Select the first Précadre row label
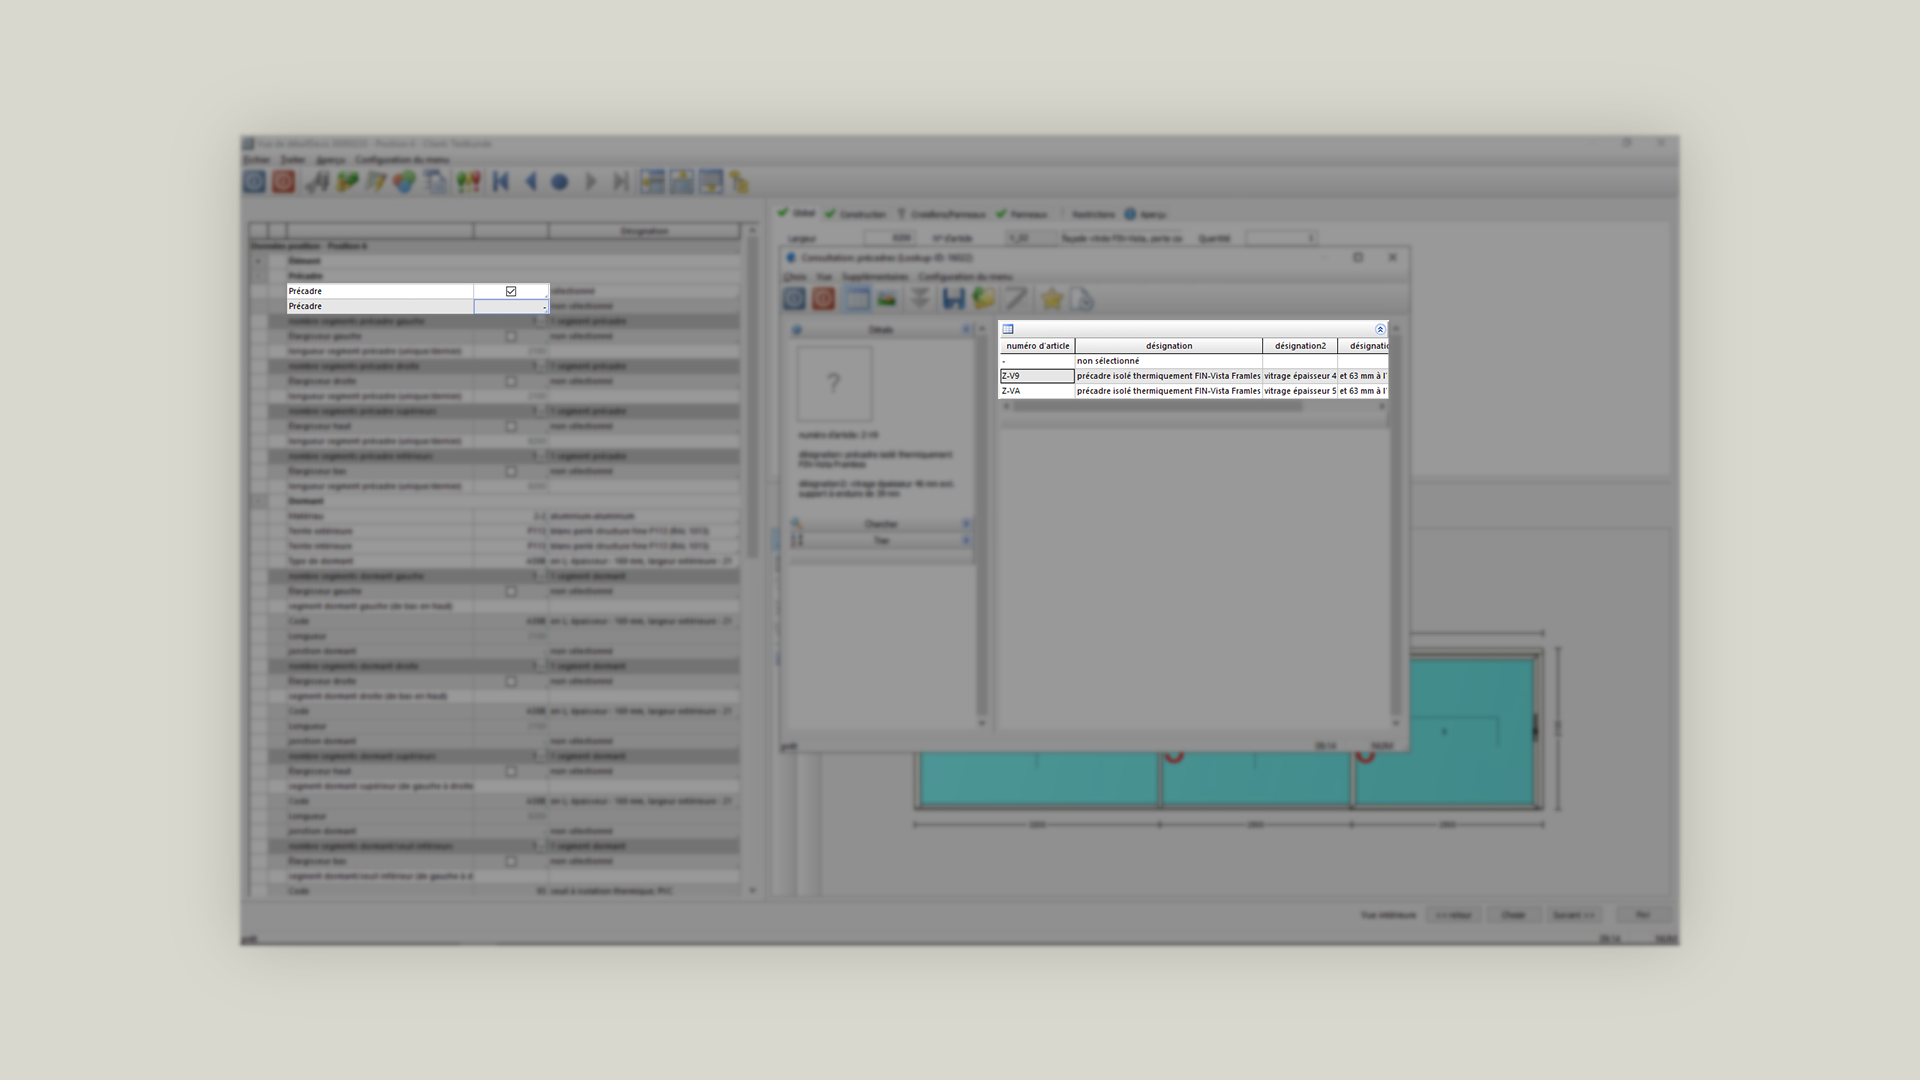 point(380,291)
